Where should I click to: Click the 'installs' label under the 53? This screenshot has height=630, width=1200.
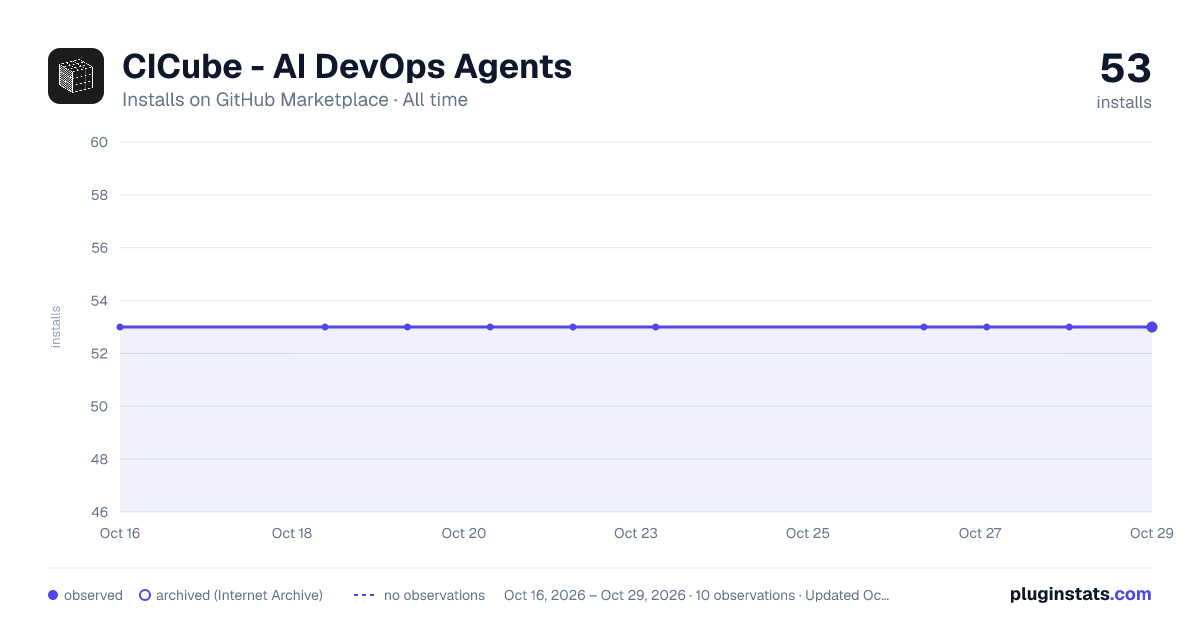(1124, 102)
